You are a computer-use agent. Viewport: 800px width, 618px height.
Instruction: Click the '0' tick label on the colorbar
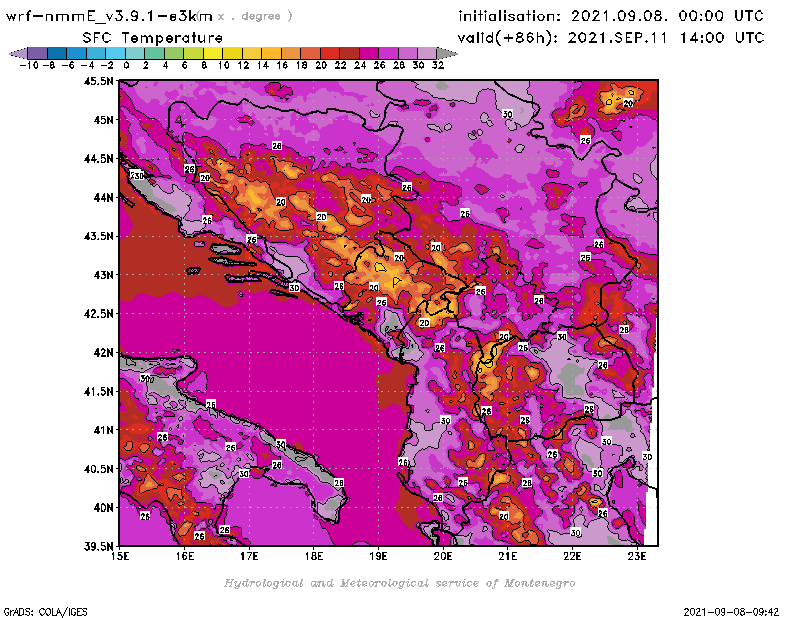[126, 65]
